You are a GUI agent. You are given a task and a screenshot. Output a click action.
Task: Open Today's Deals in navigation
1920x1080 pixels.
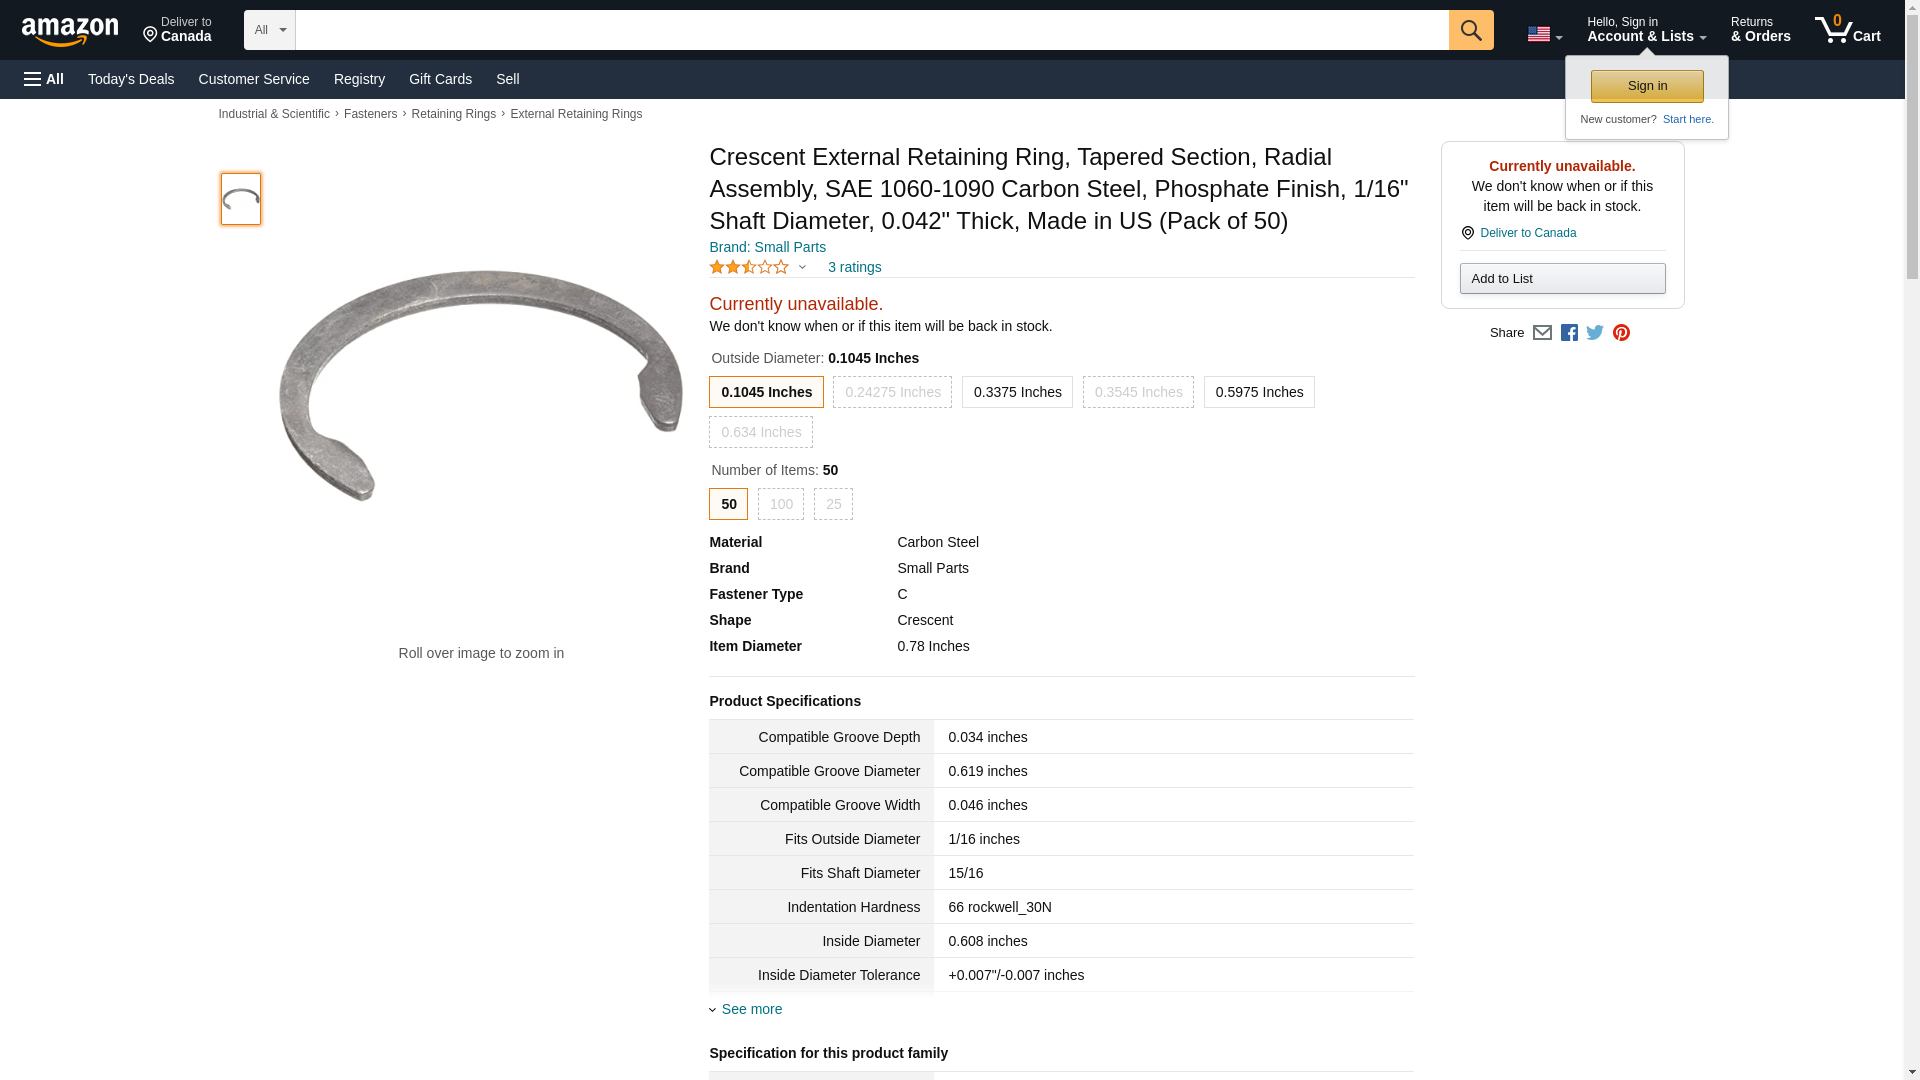point(131,79)
